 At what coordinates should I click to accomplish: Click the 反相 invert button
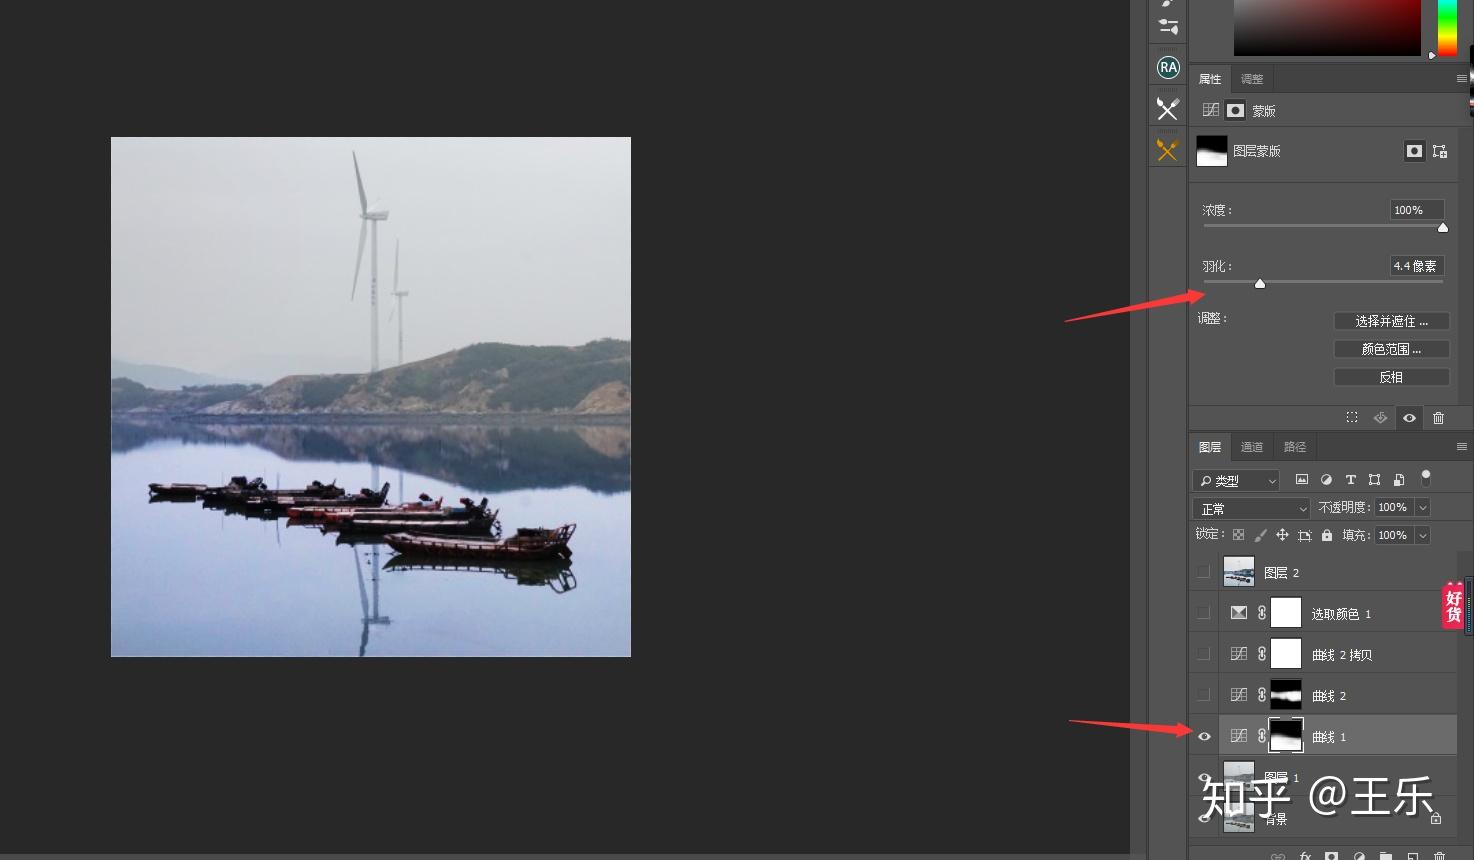coord(1390,377)
